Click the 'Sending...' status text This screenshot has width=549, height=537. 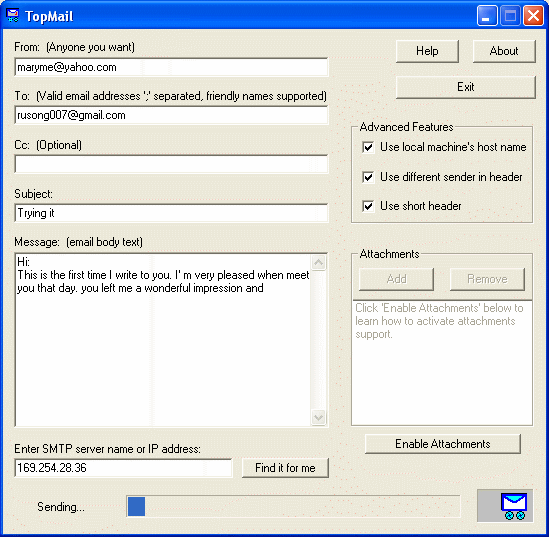click(61, 507)
